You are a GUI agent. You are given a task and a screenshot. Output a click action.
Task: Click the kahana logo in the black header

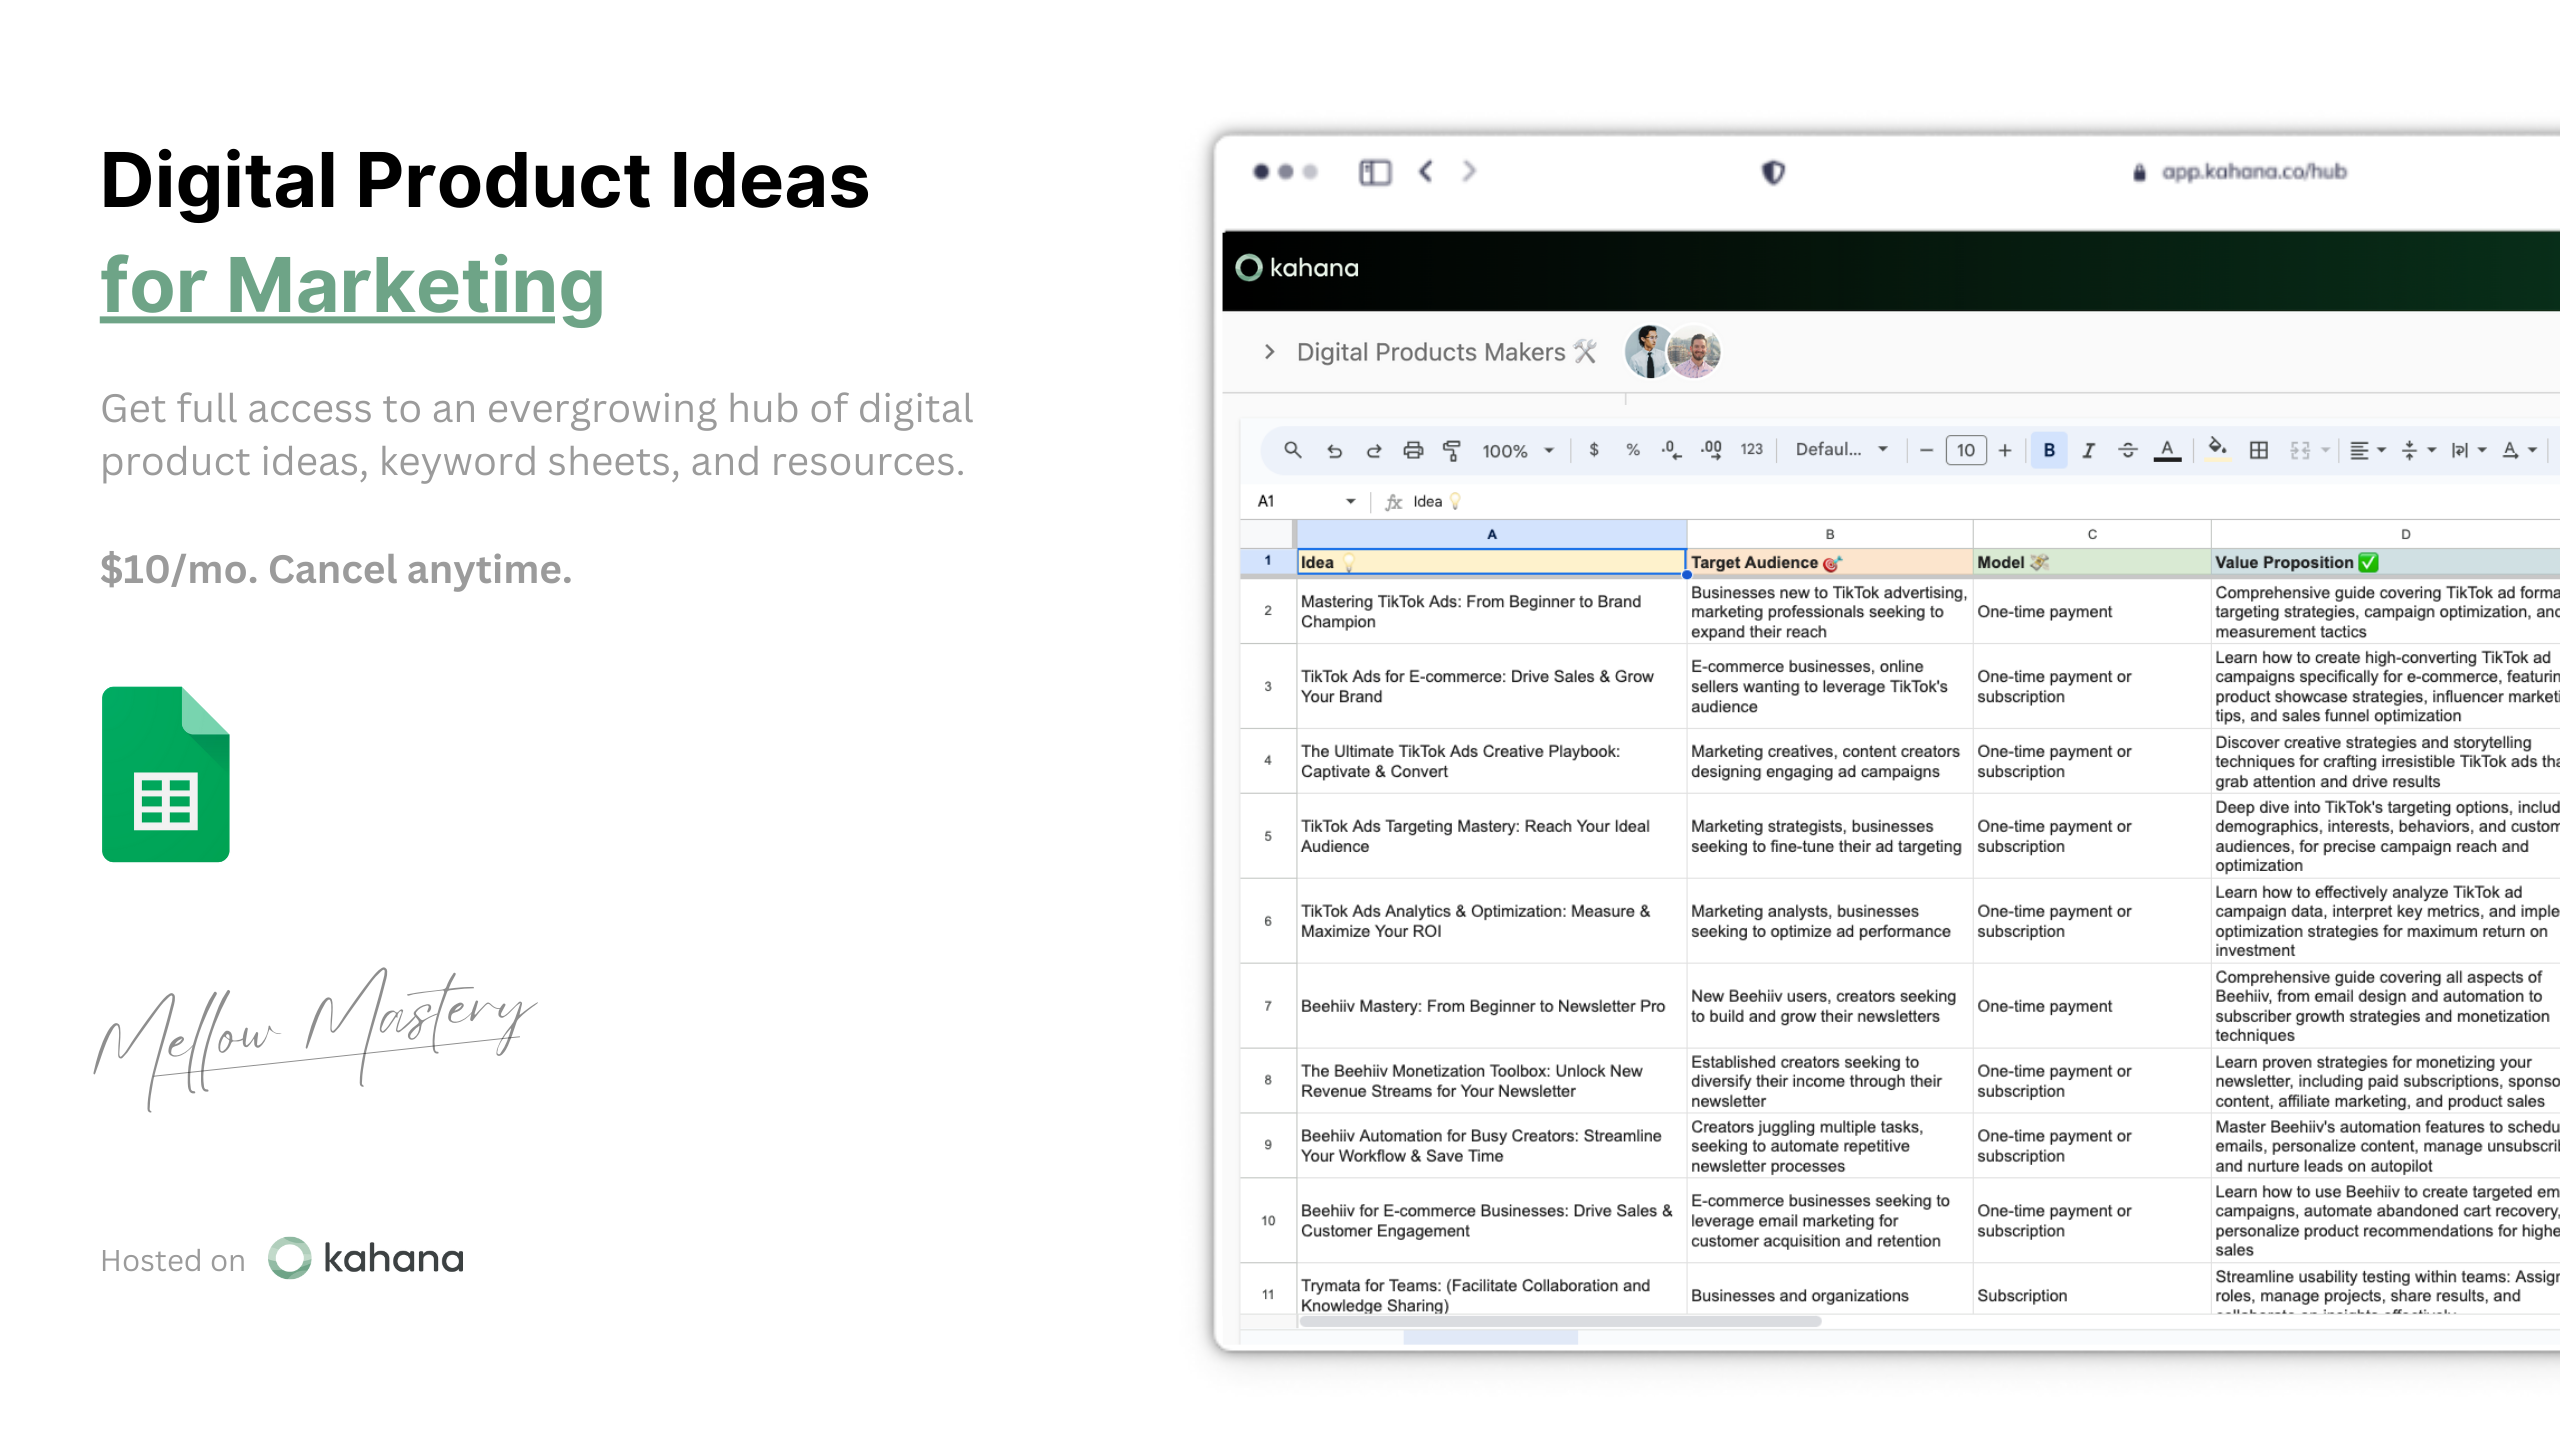pos(1297,267)
